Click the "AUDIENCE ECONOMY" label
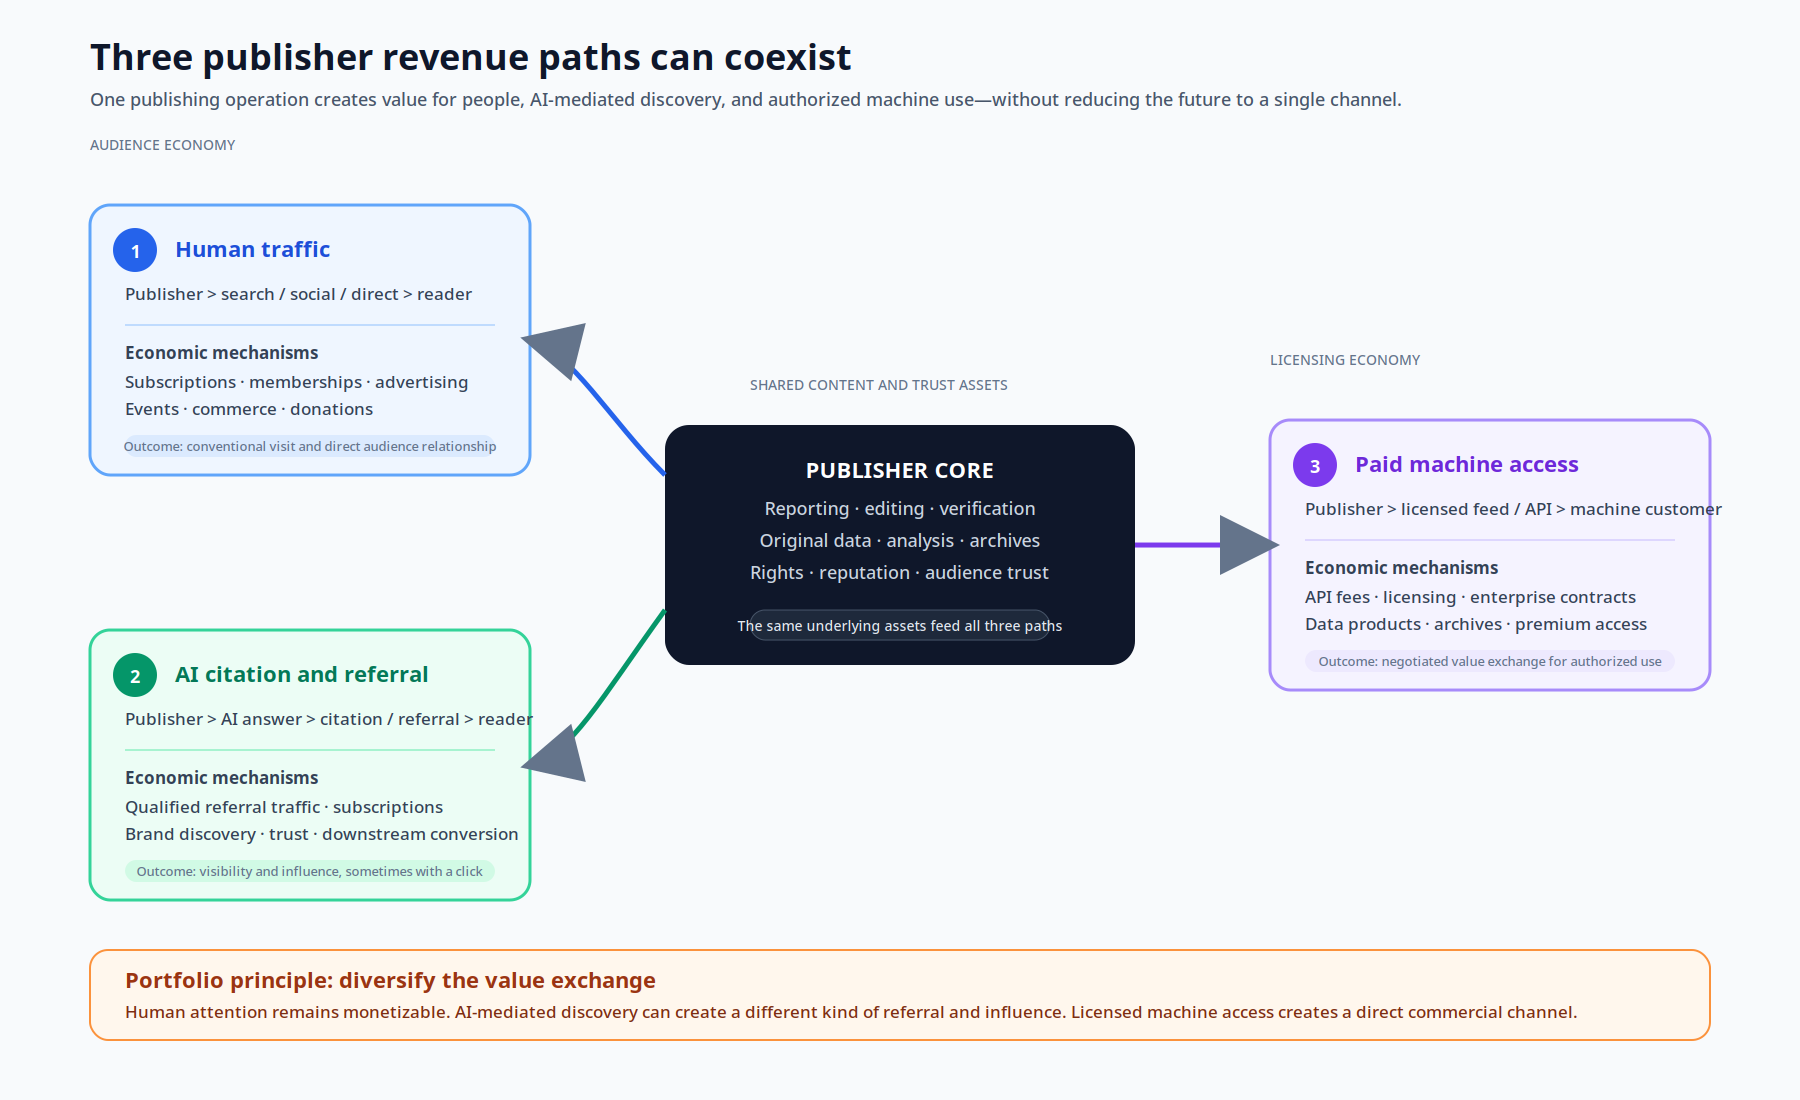Image resolution: width=1800 pixels, height=1100 pixels. [x=163, y=145]
